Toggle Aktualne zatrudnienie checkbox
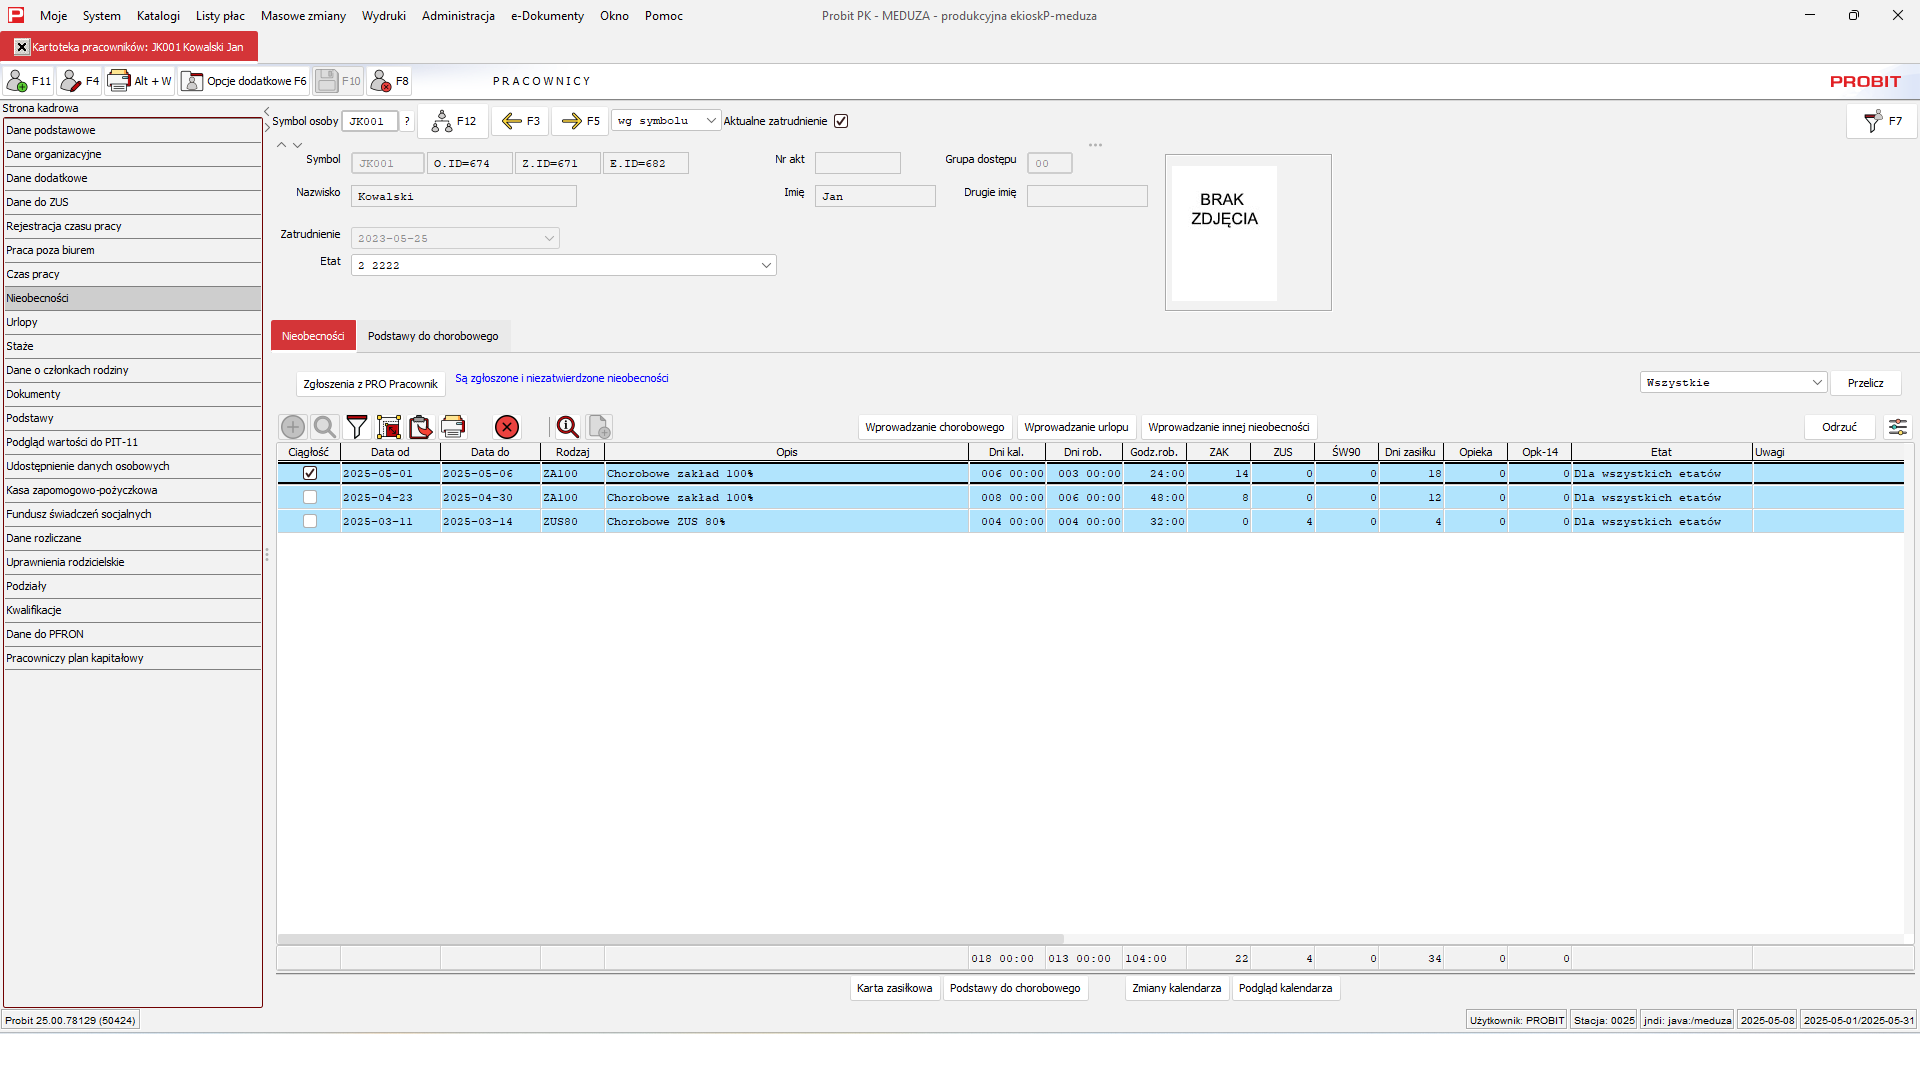Screen dimensions: 1920x1080 (x=841, y=121)
